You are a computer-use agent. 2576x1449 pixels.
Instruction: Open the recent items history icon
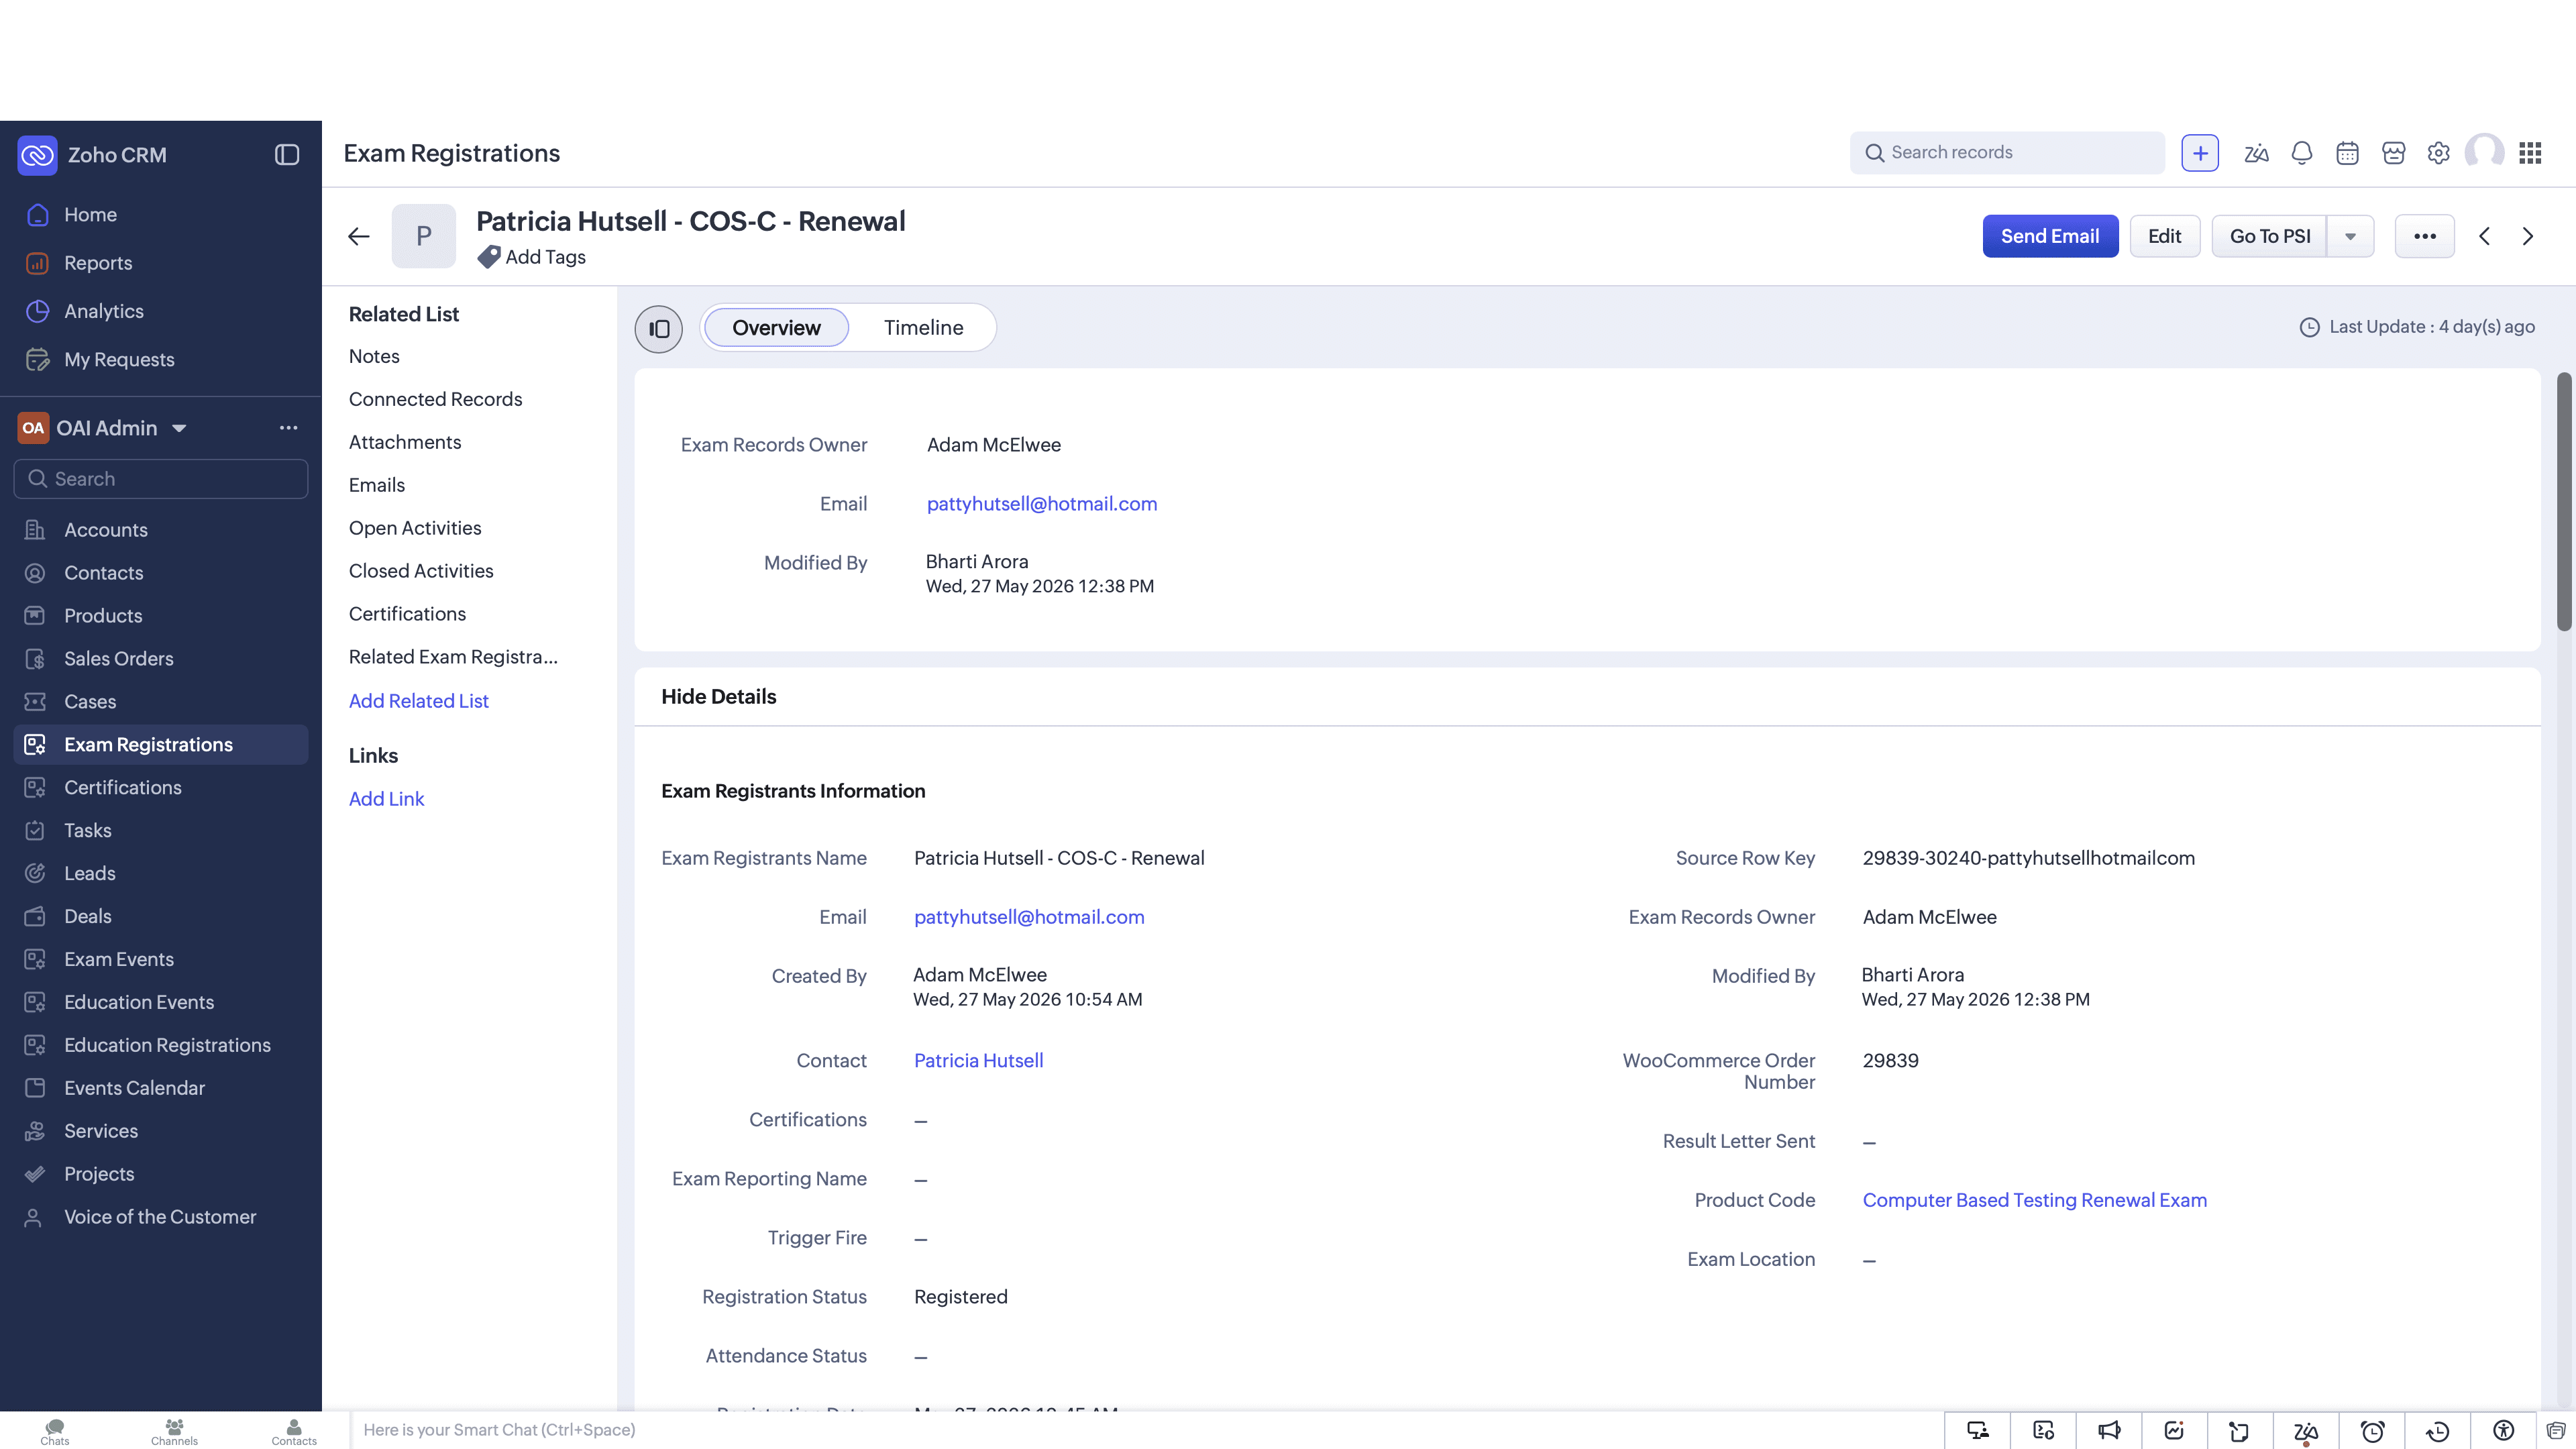[2438, 1431]
